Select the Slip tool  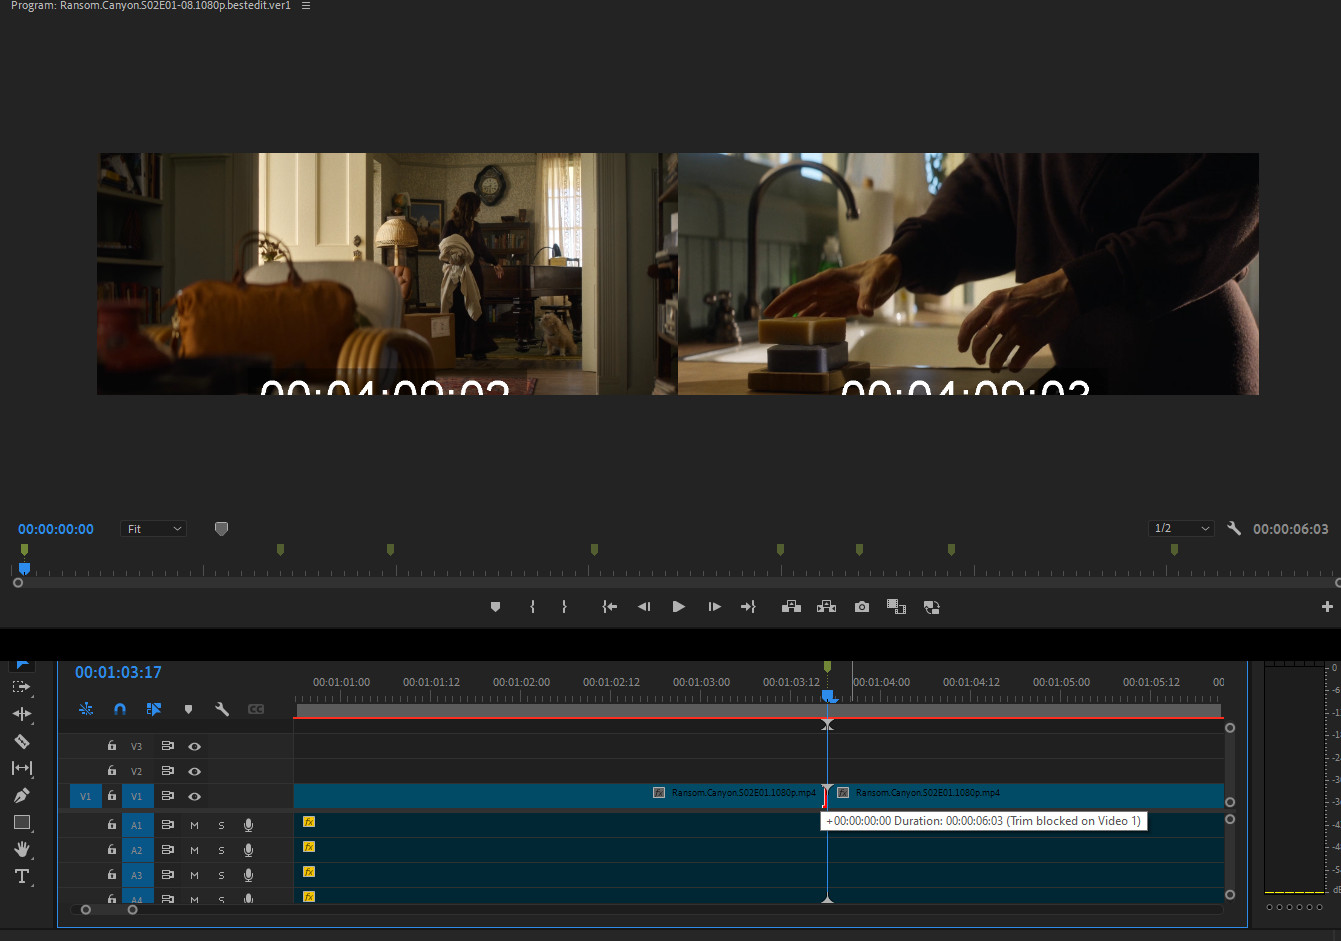coord(21,768)
